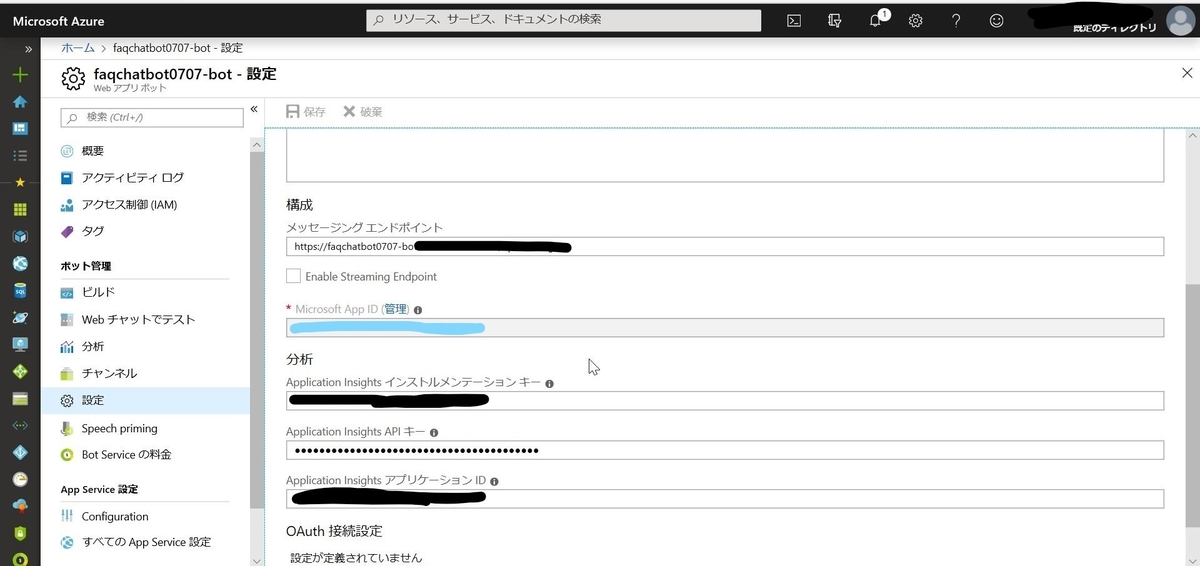Click info icon beside インストルメンテーション キー
This screenshot has height=566, width=1200.
pos(550,383)
